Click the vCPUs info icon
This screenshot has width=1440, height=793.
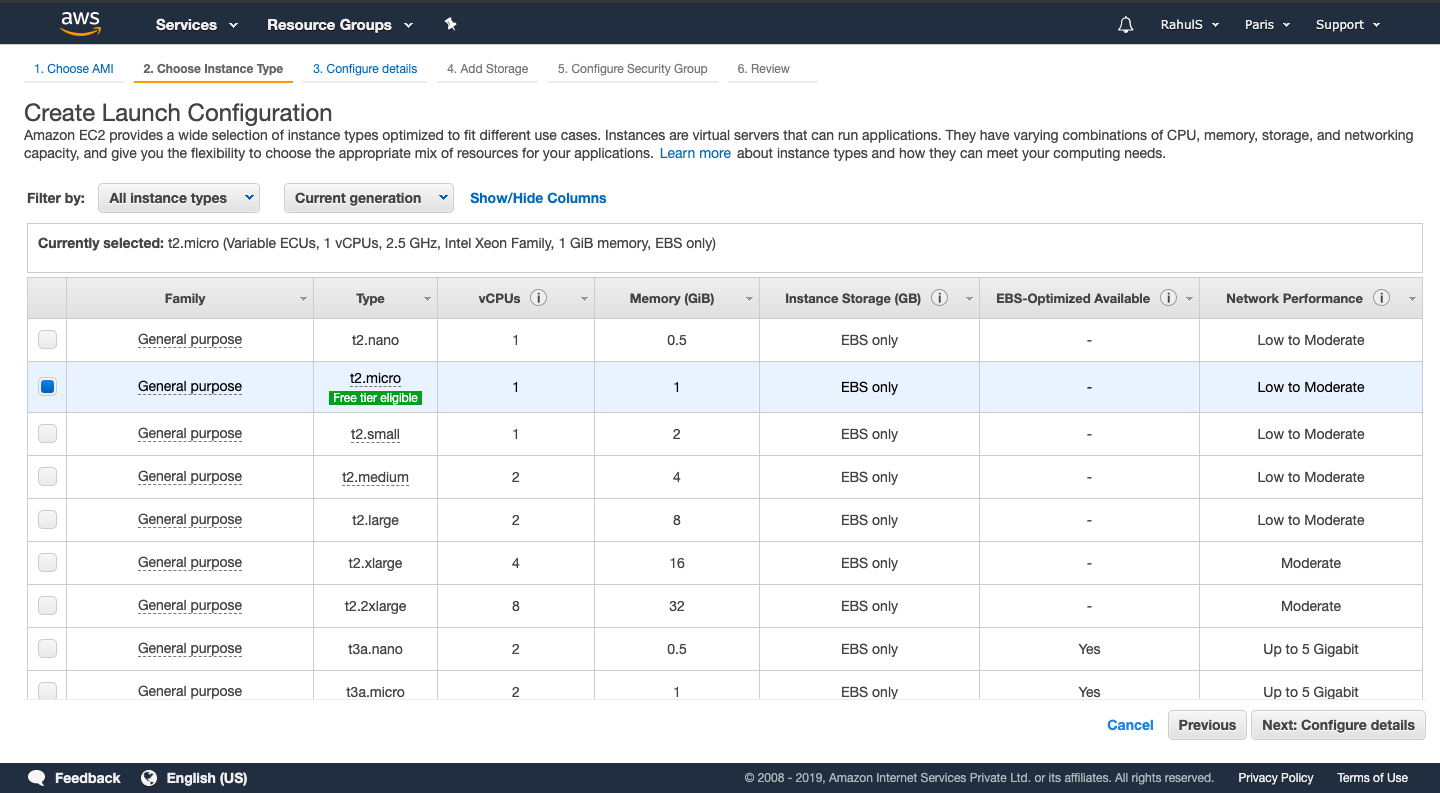click(x=538, y=297)
